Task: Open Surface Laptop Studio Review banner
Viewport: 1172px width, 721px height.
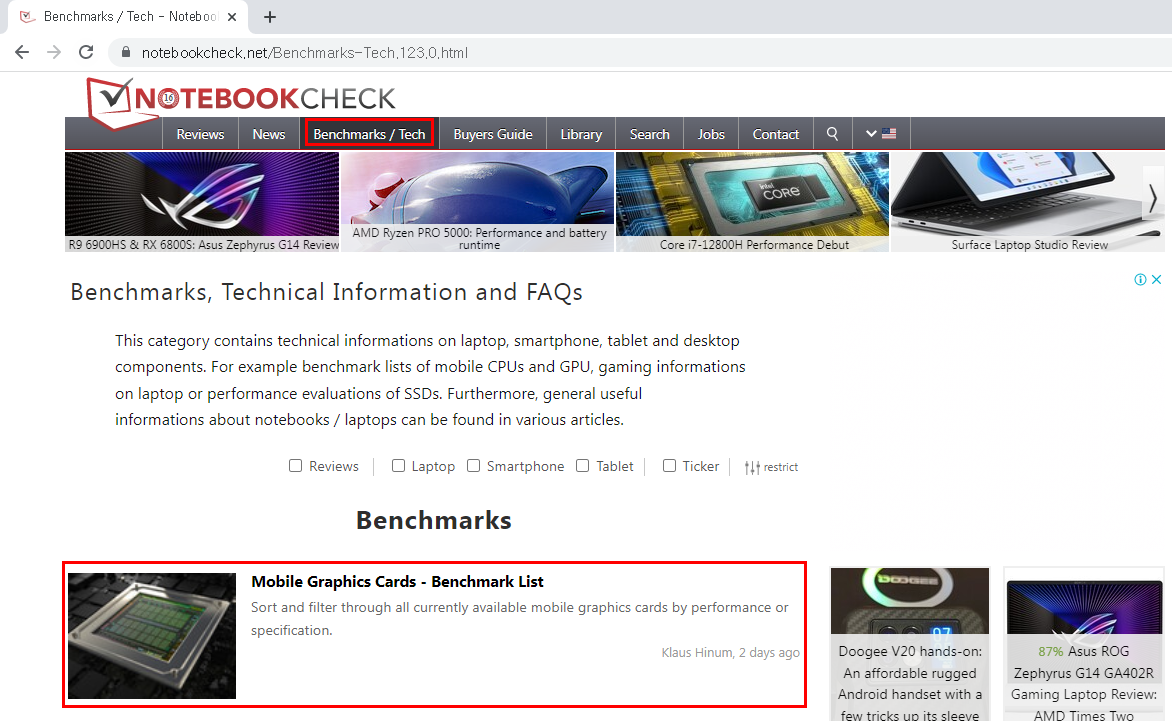Action: 1028,202
